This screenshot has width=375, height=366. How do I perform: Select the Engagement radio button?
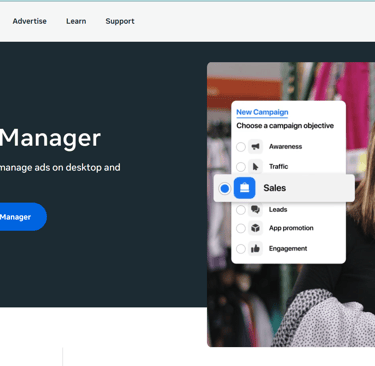[x=241, y=249]
